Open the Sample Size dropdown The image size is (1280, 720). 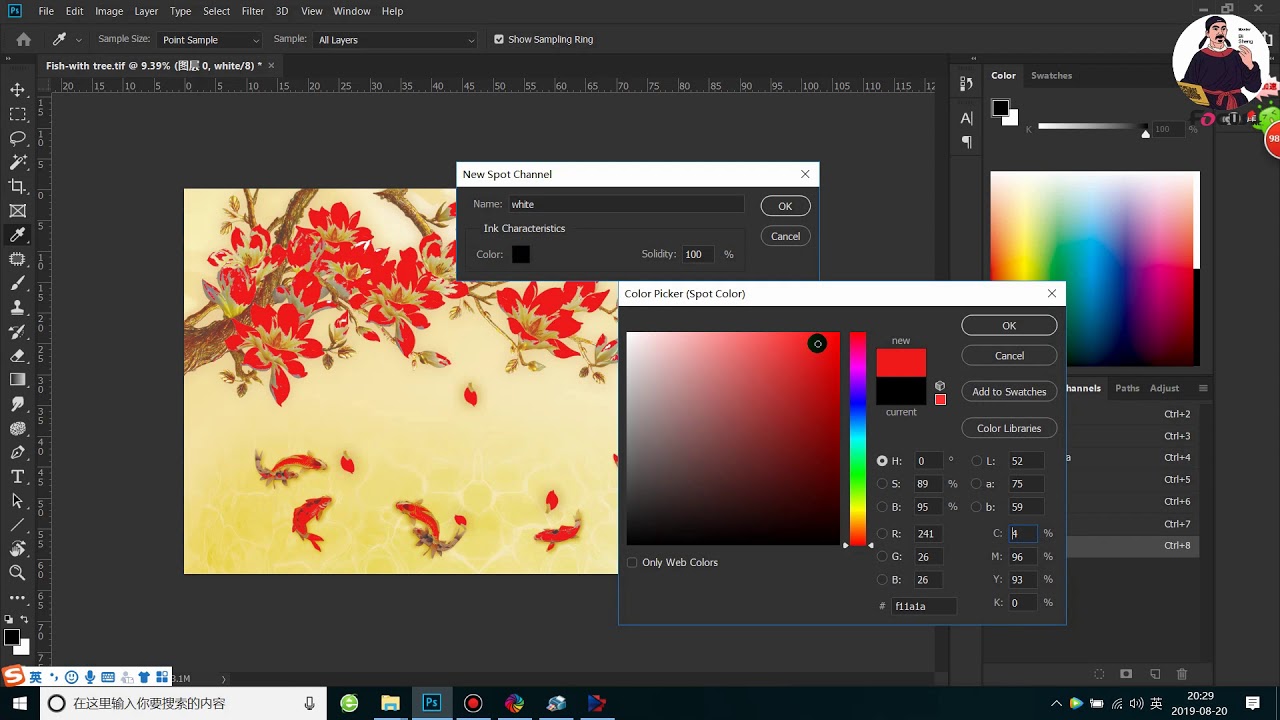point(209,40)
